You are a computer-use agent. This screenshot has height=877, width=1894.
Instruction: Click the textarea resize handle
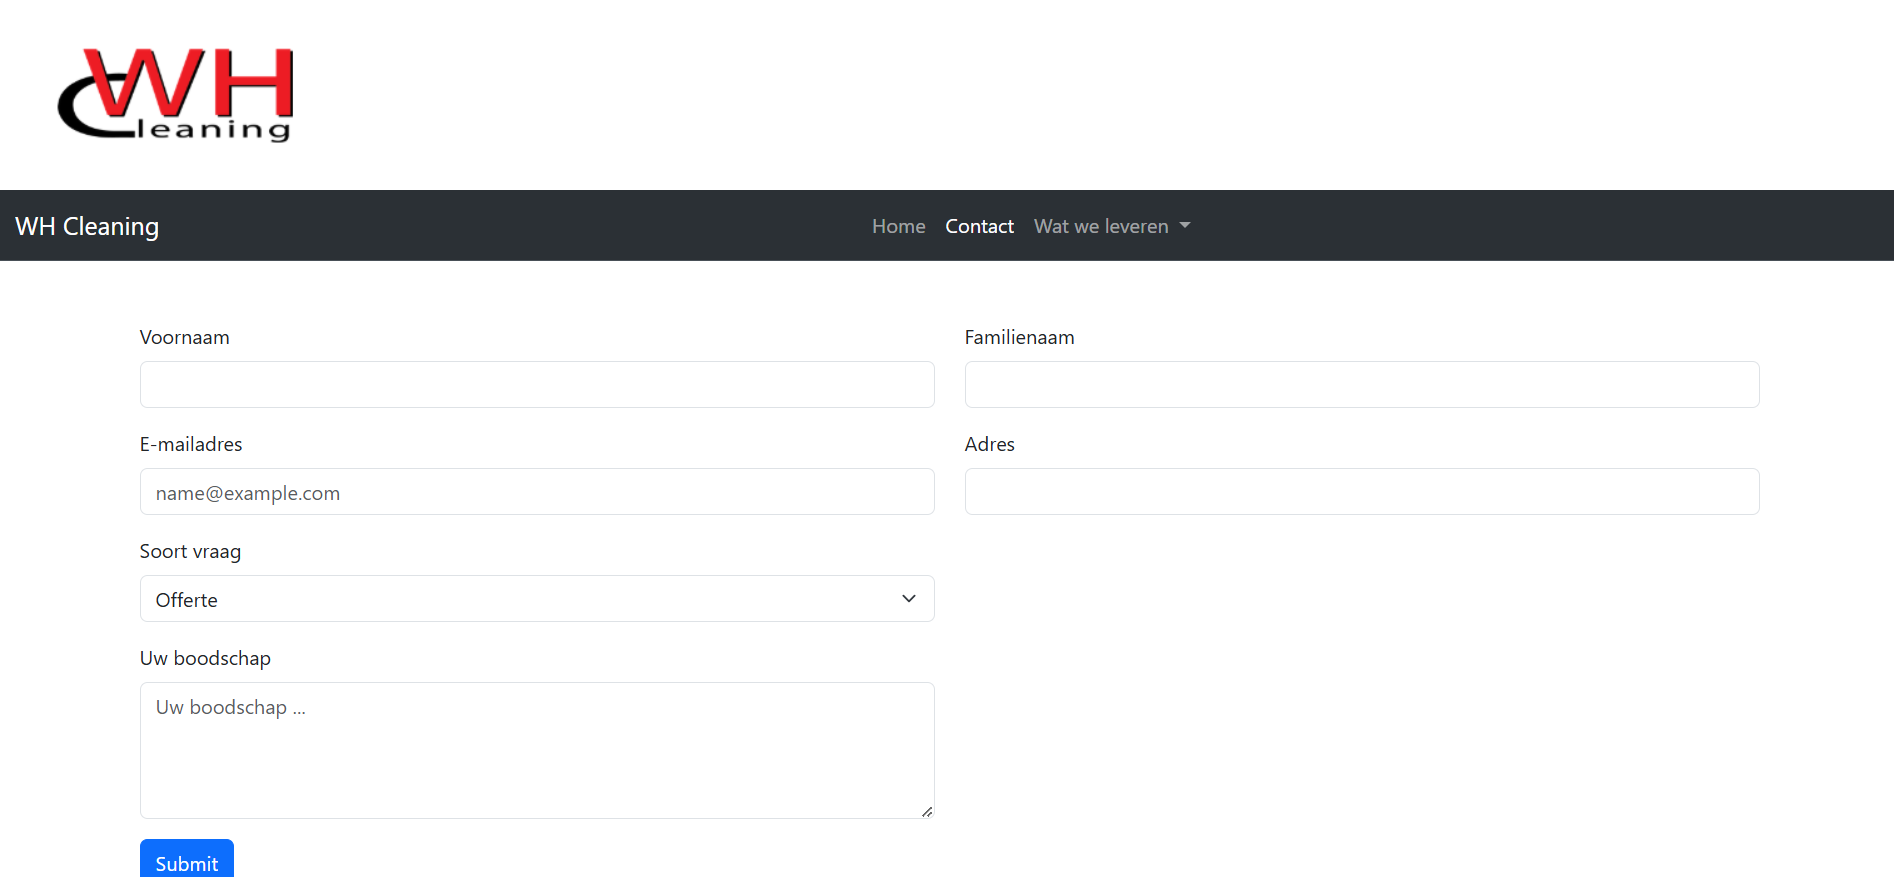click(927, 811)
